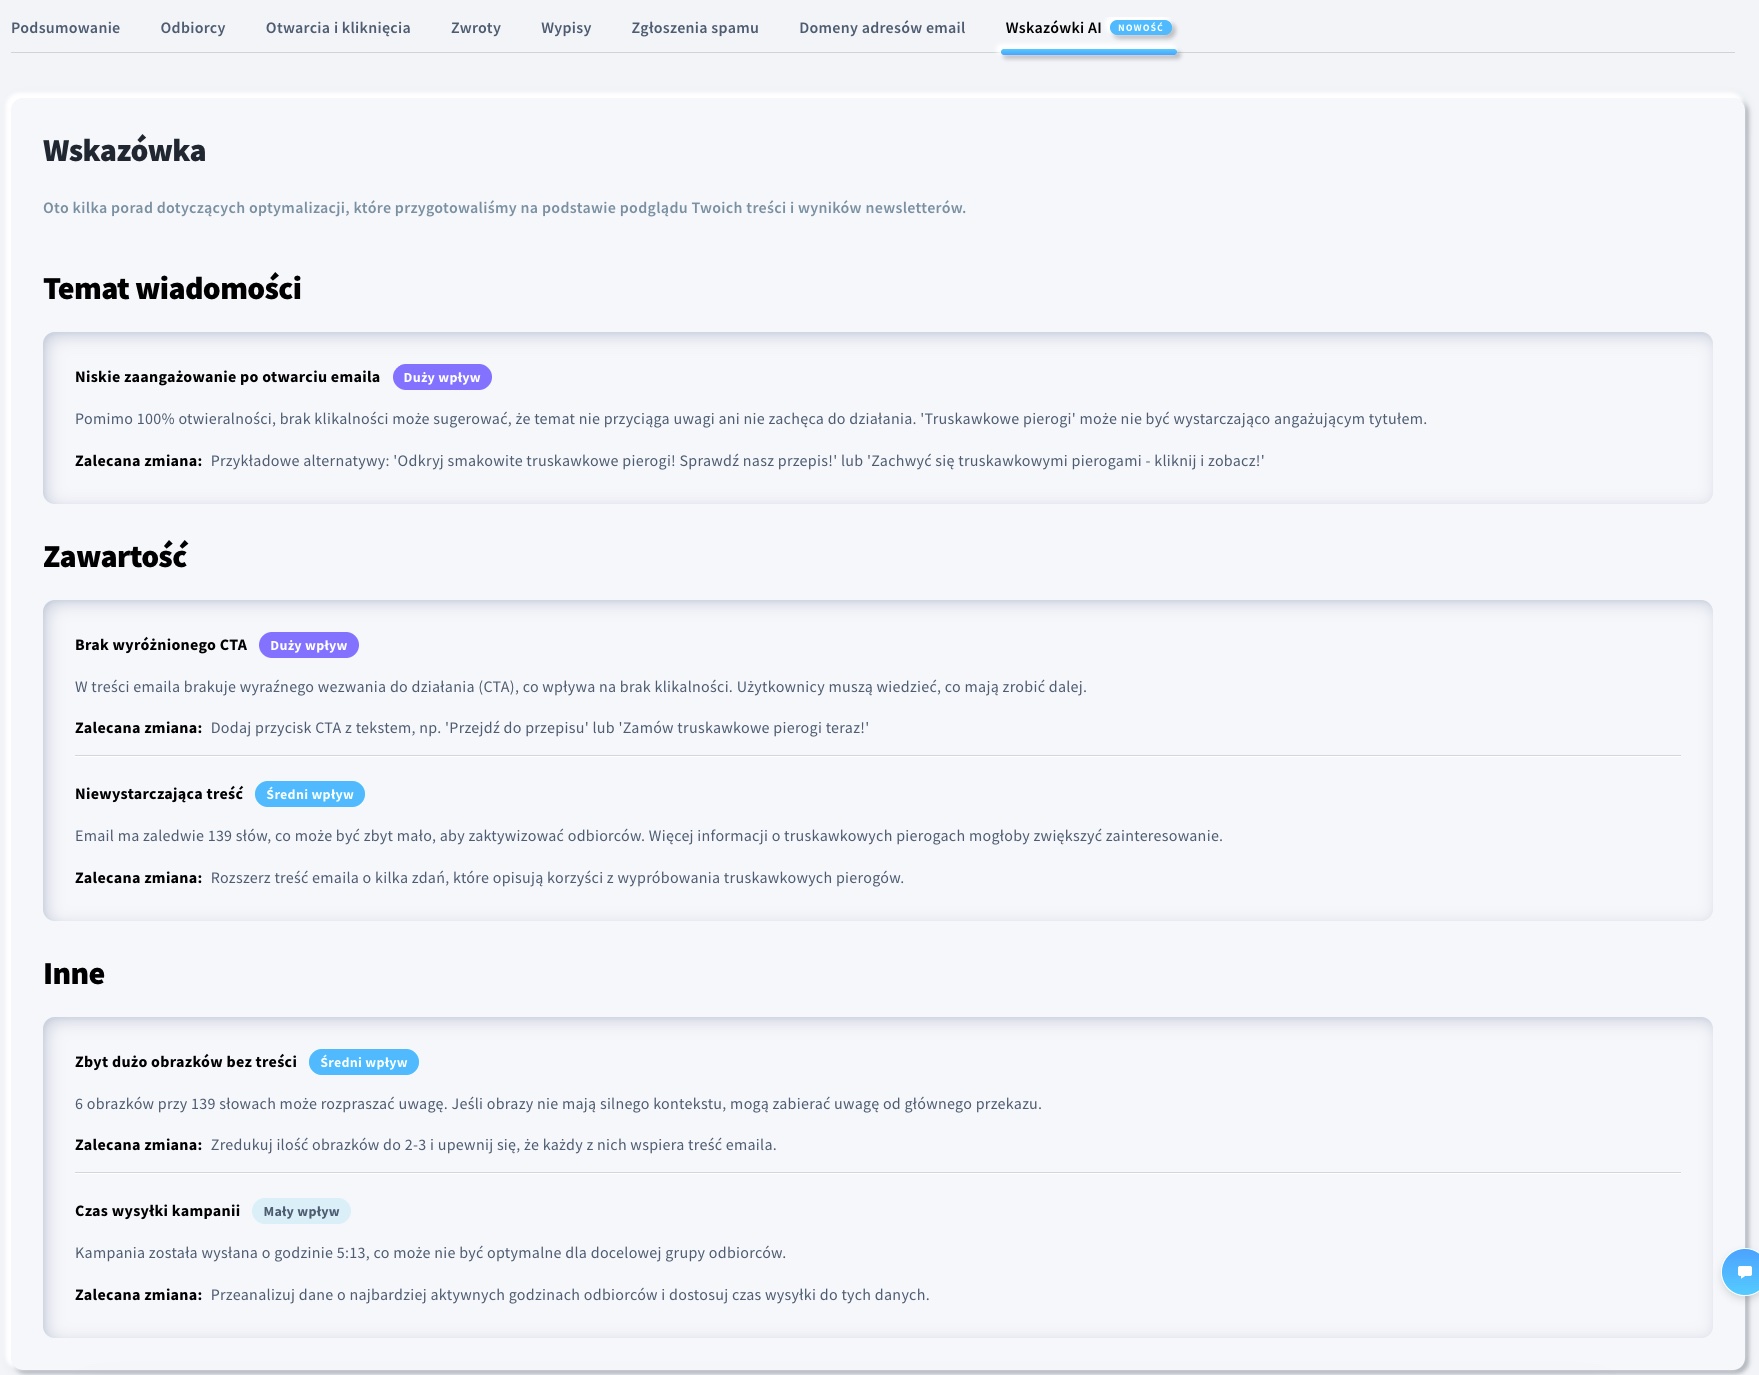Click the Temat wiadomości section heading

coord(172,289)
